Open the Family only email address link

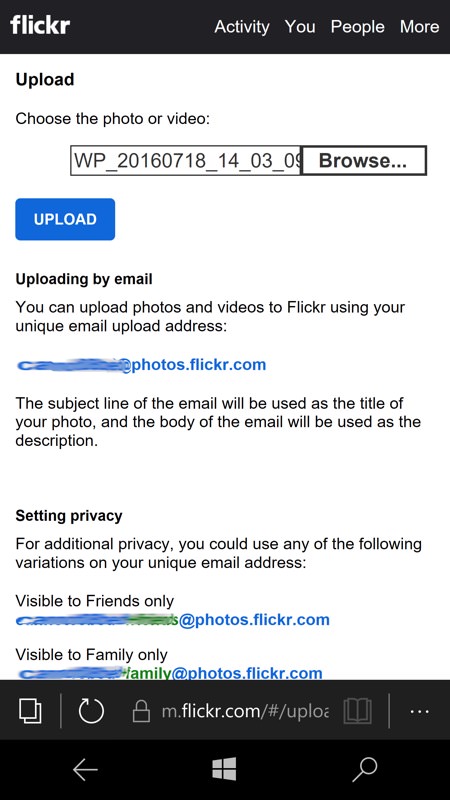click(169, 673)
